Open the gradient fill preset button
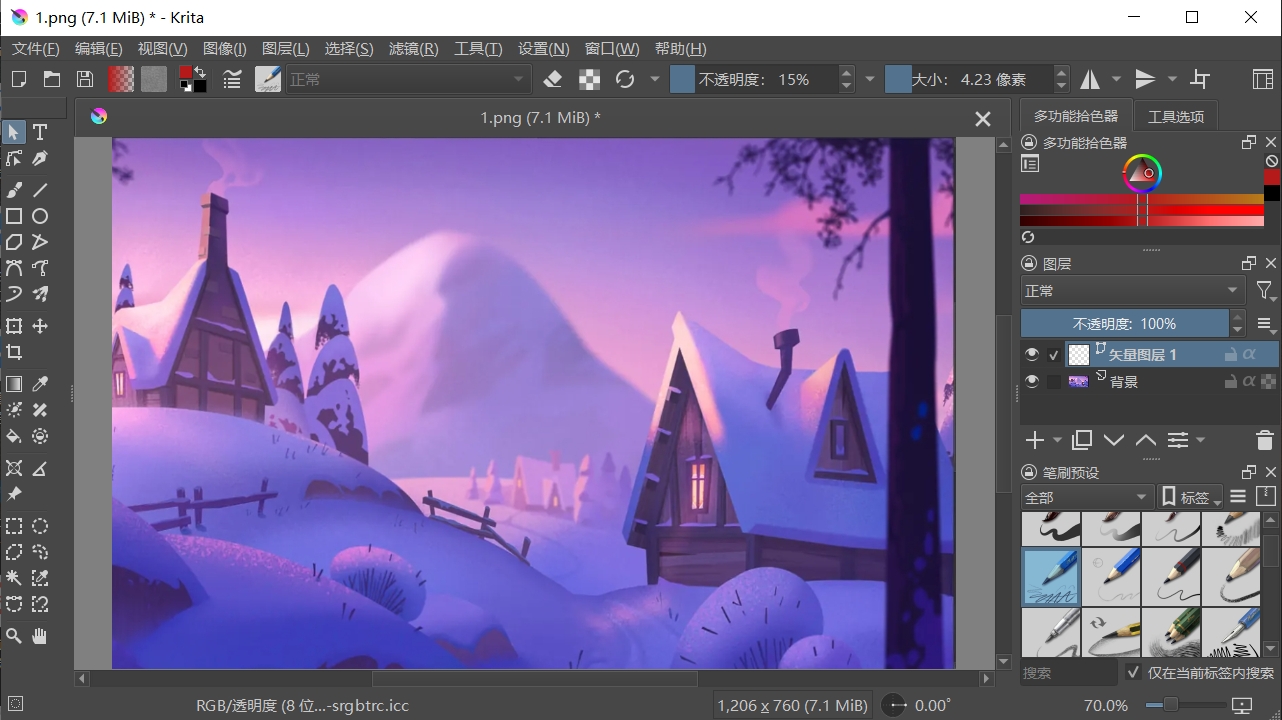1282x720 pixels. click(x=121, y=79)
